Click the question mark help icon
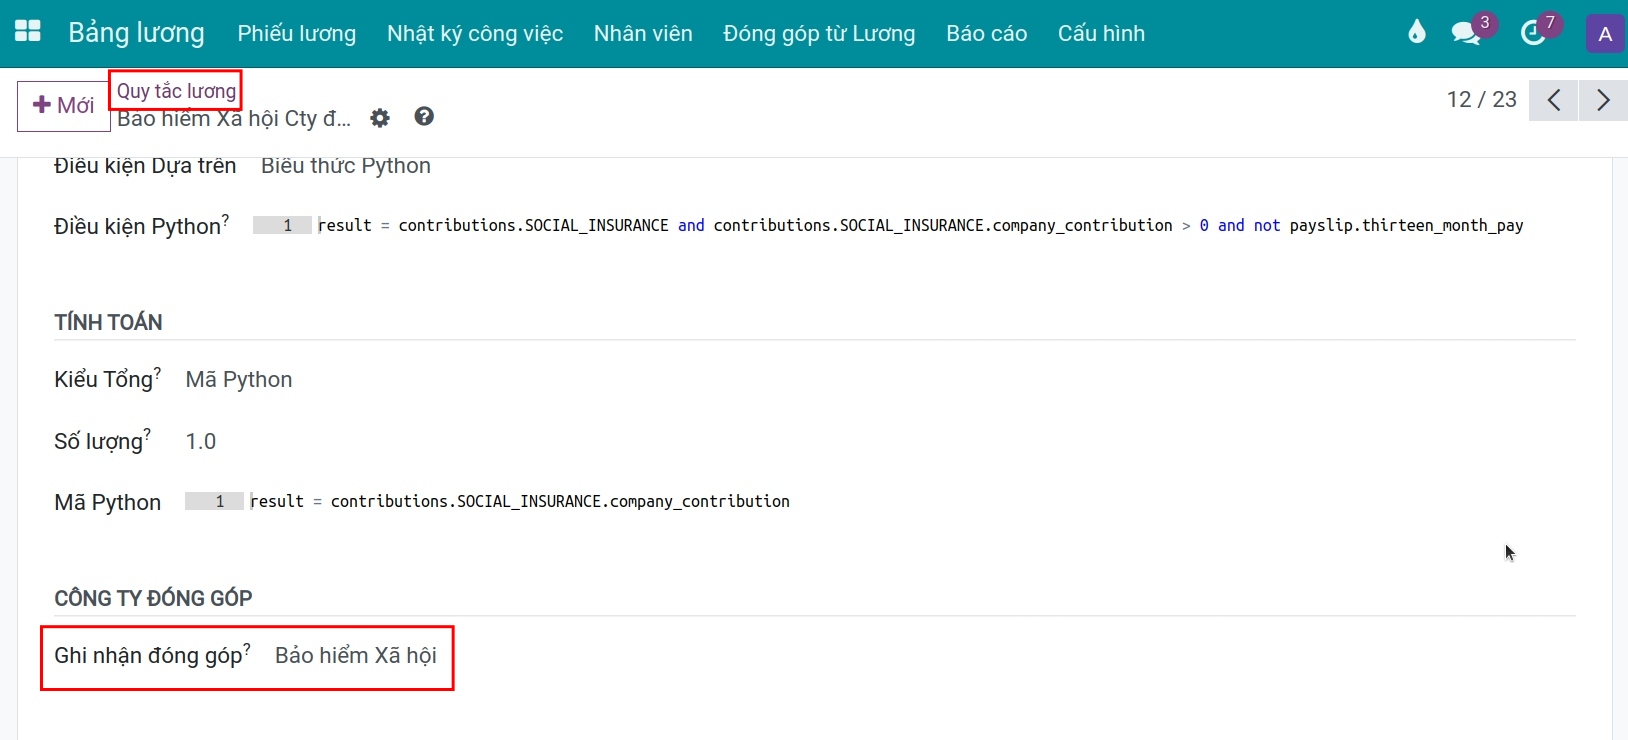The width and height of the screenshot is (1628, 740). pyautogui.click(x=424, y=117)
